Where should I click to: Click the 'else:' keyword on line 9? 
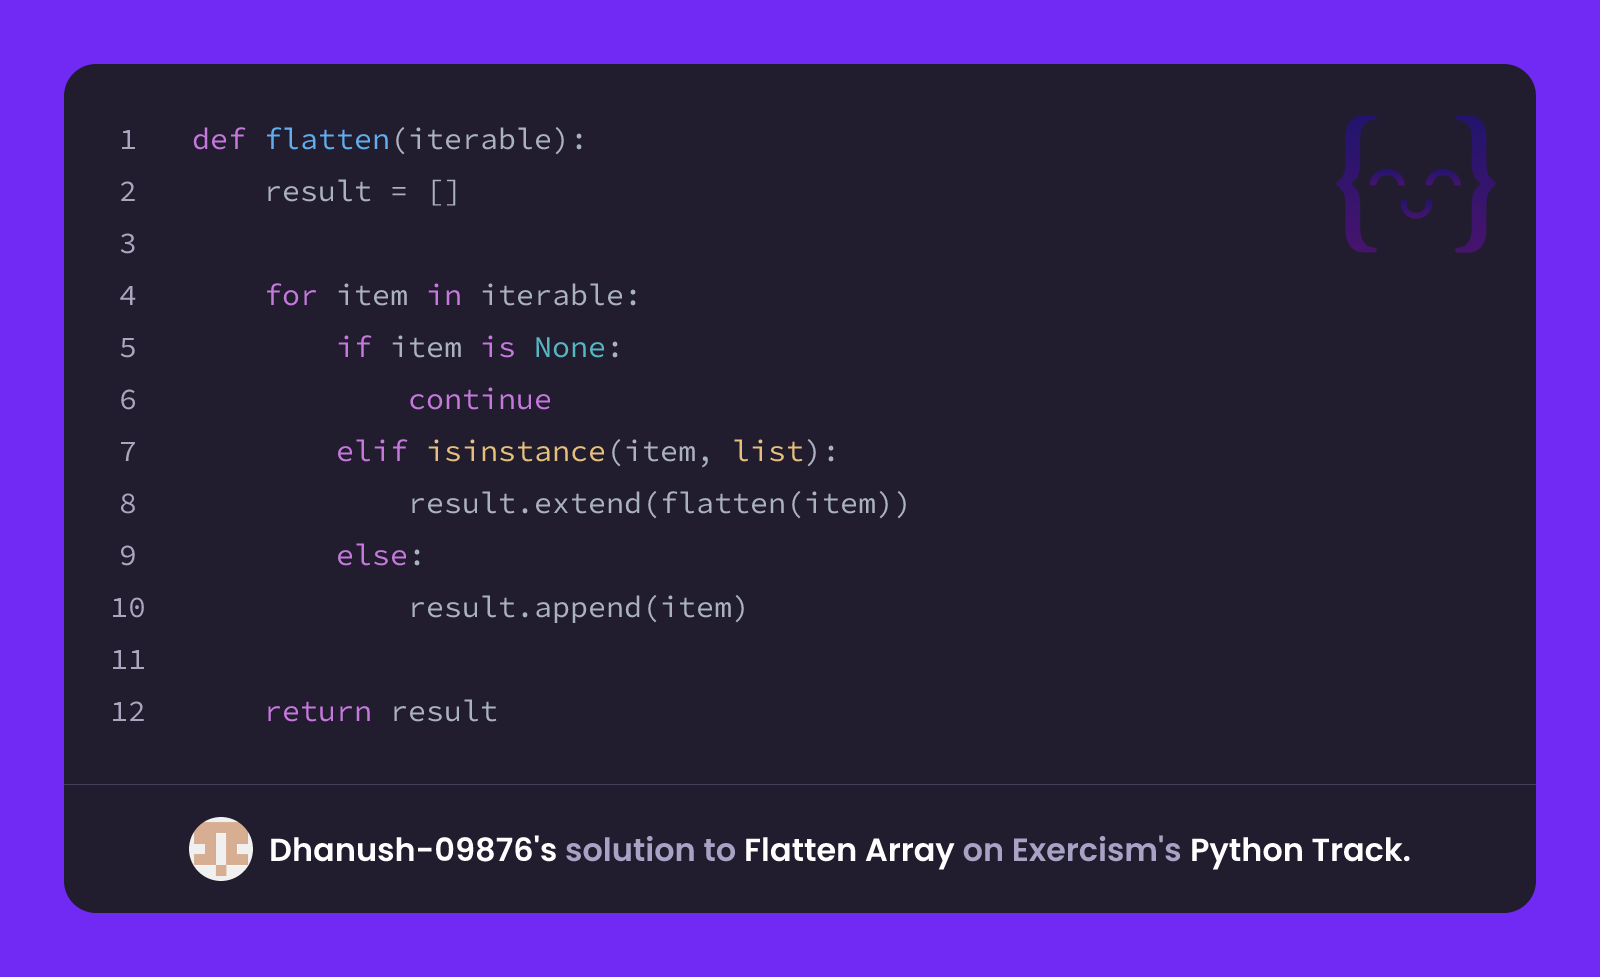[380, 555]
